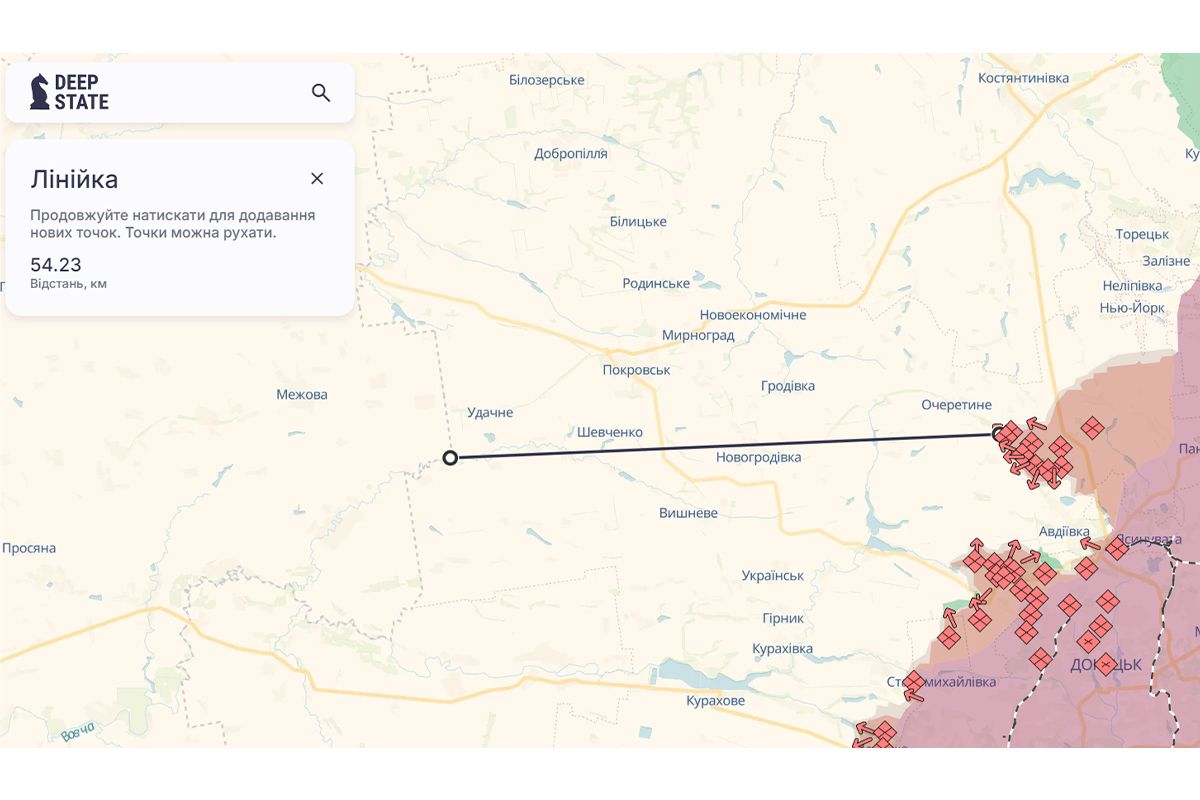The image size is (1200, 800).
Task: Click the 54.23 distance value
Action: click(56, 265)
